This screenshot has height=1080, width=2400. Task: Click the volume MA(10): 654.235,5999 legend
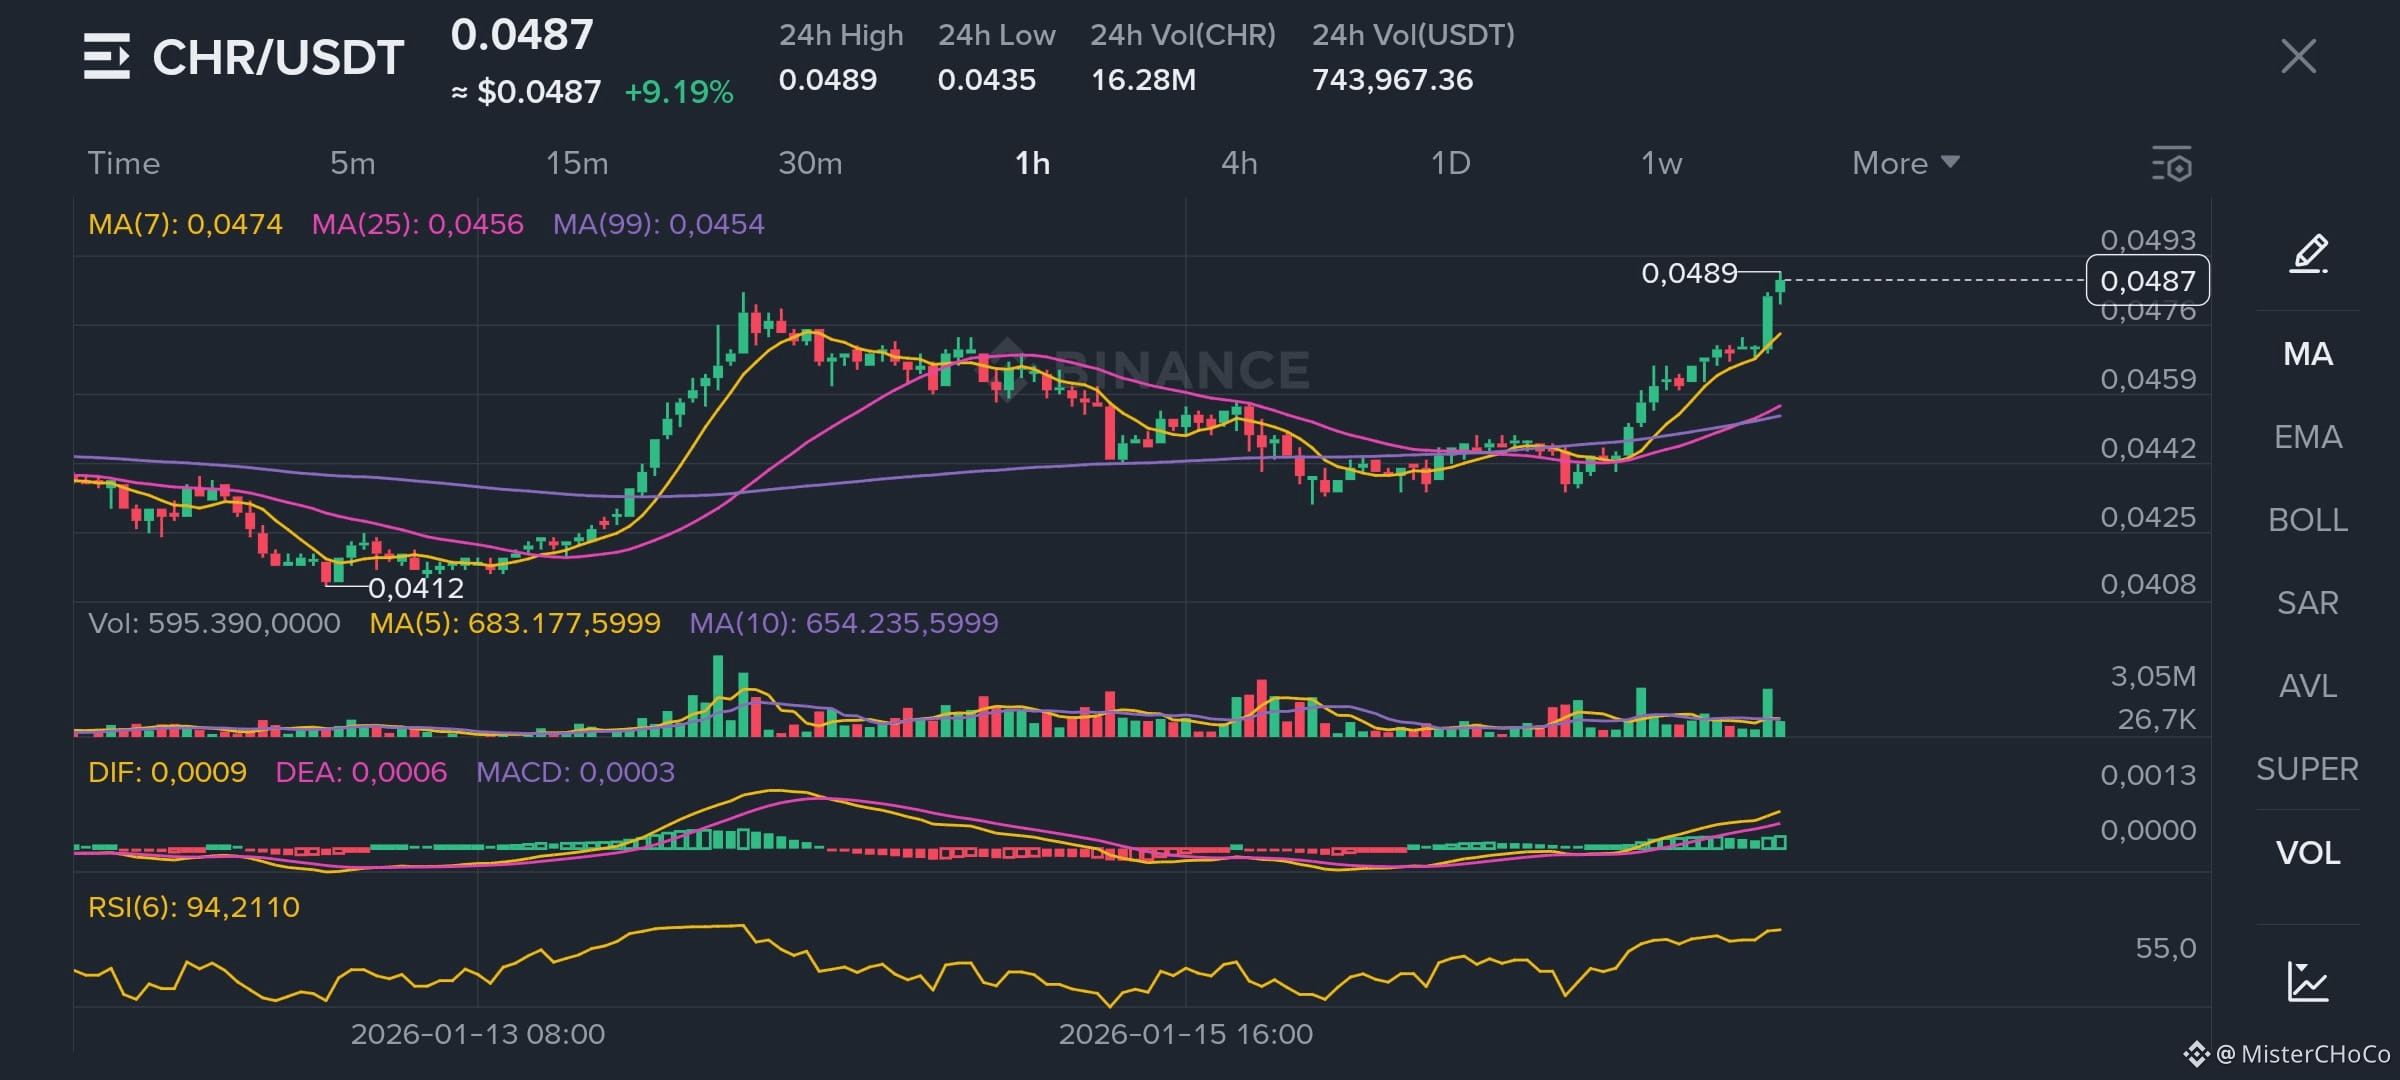[844, 623]
